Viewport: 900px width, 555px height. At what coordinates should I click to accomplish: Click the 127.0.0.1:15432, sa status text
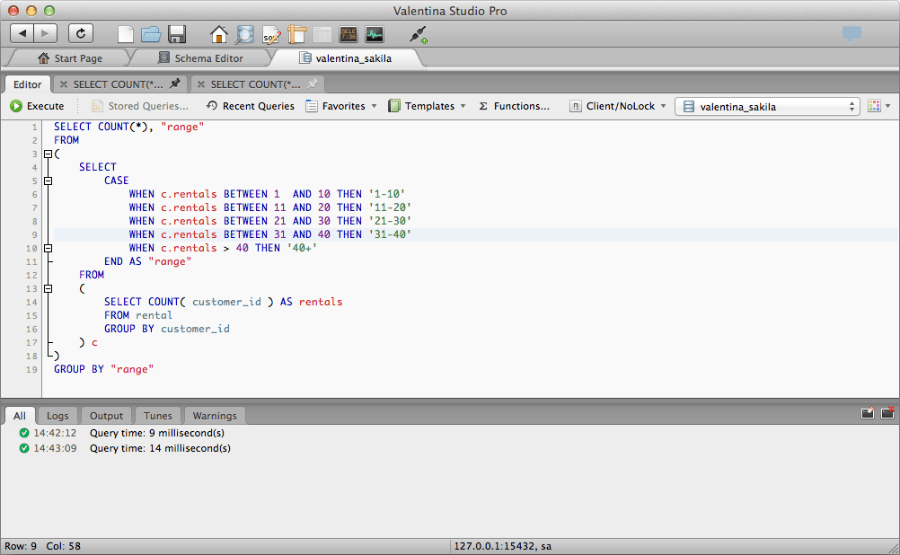(x=503, y=546)
